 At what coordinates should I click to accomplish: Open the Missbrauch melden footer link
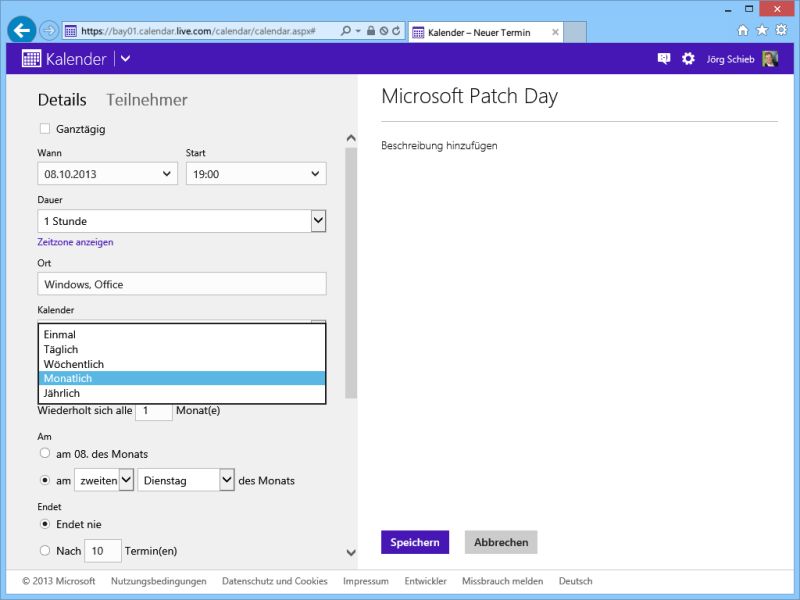coord(503,581)
